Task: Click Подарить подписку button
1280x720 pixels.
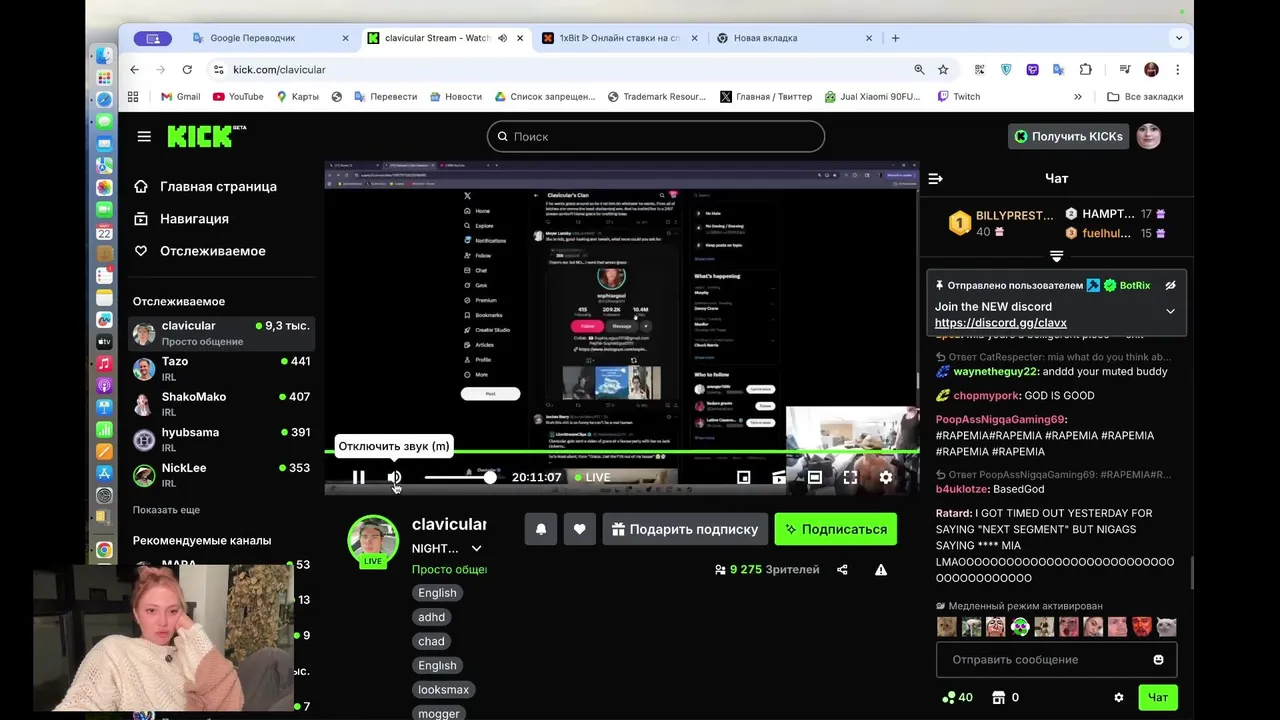Action: pyautogui.click(x=685, y=529)
